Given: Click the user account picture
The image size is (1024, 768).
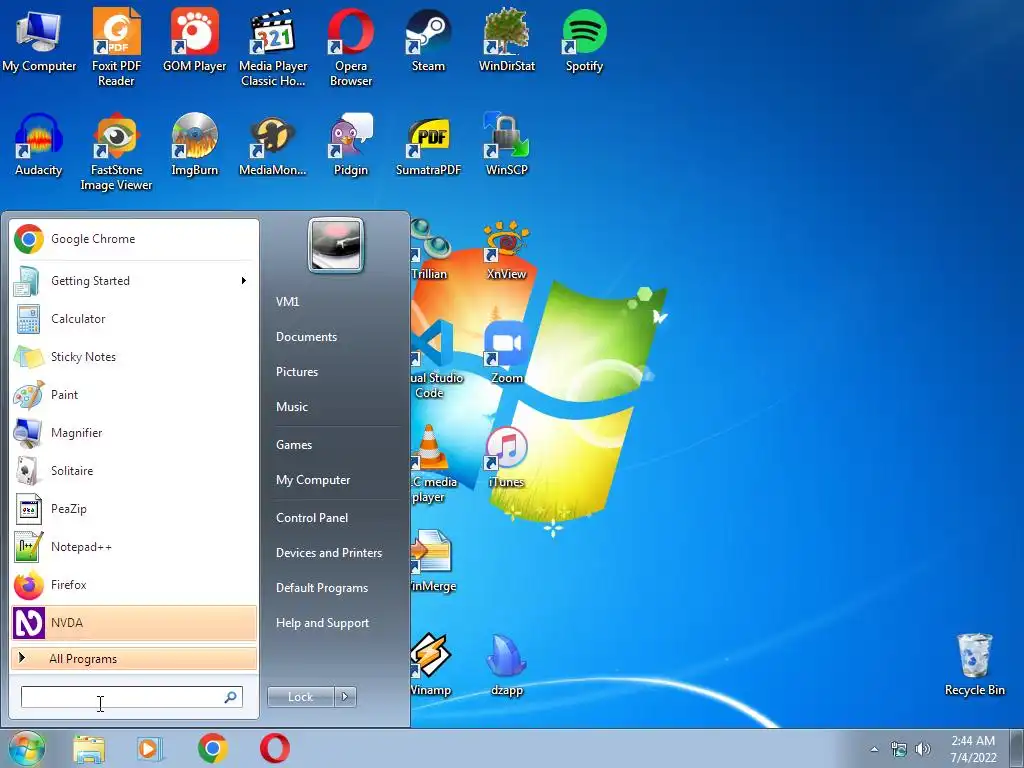Looking at the screenshot, I should click(336, 245).
